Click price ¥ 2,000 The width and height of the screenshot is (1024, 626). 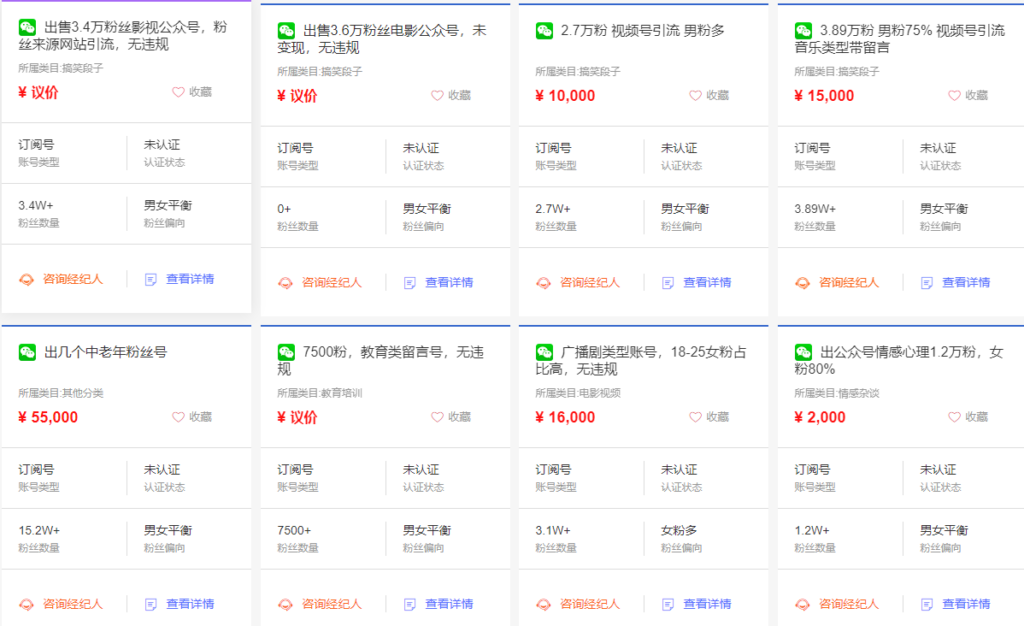(820, 417)
